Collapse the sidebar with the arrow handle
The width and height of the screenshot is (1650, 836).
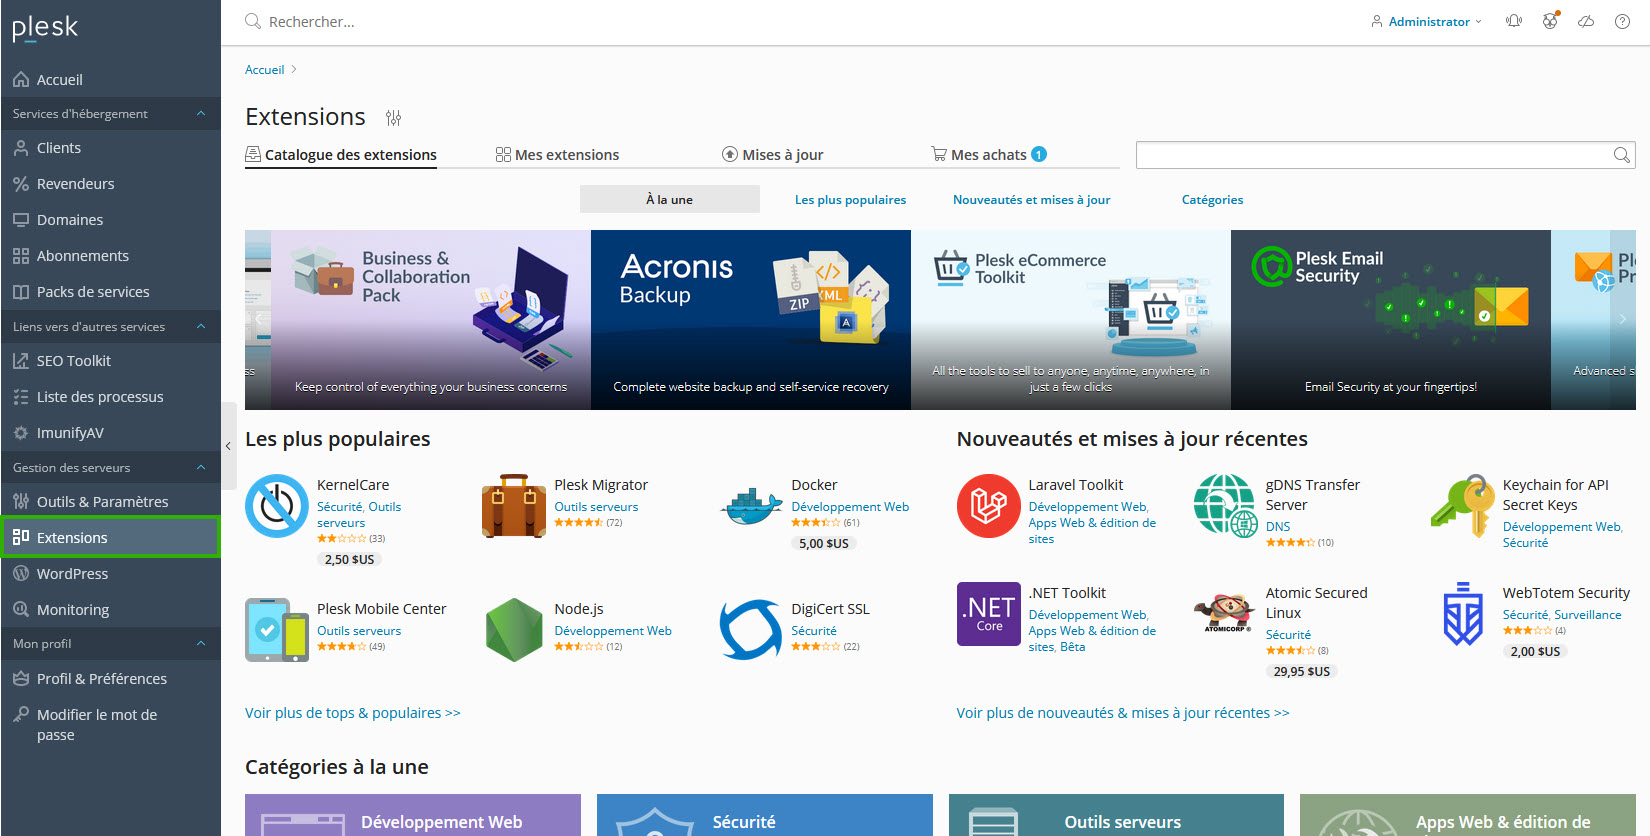tap(228, 446)
